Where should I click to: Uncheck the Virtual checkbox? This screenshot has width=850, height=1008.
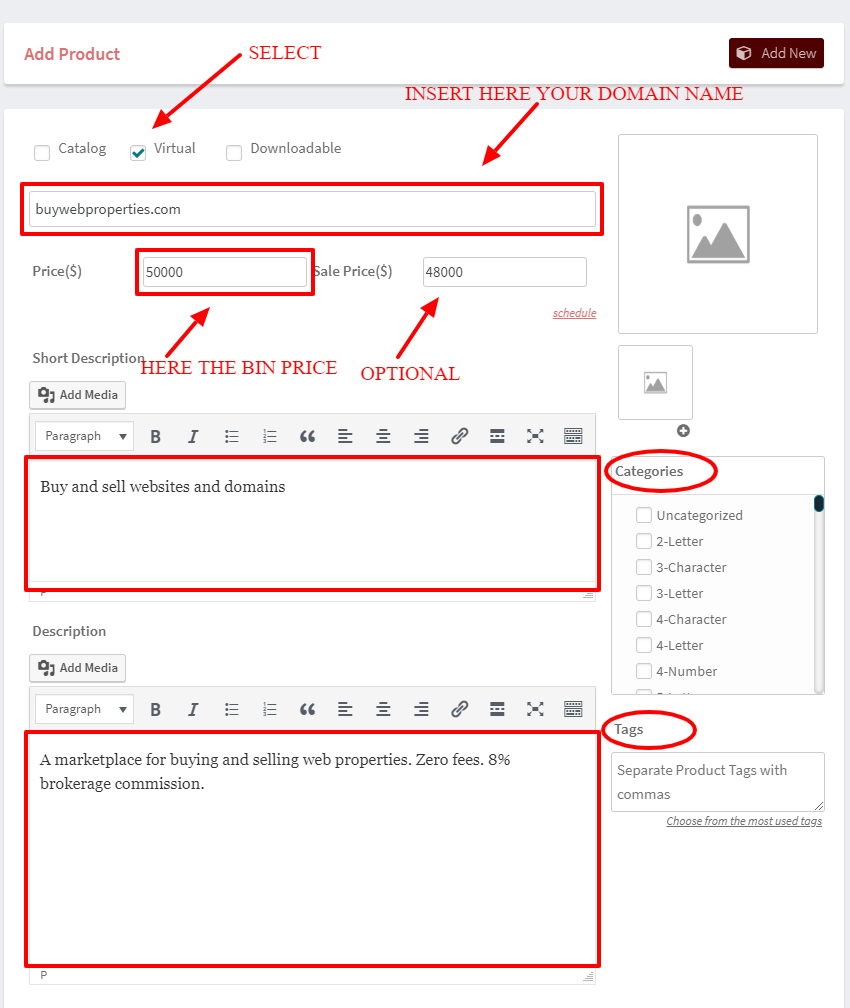pyautogui.click(x=138, y=153)
